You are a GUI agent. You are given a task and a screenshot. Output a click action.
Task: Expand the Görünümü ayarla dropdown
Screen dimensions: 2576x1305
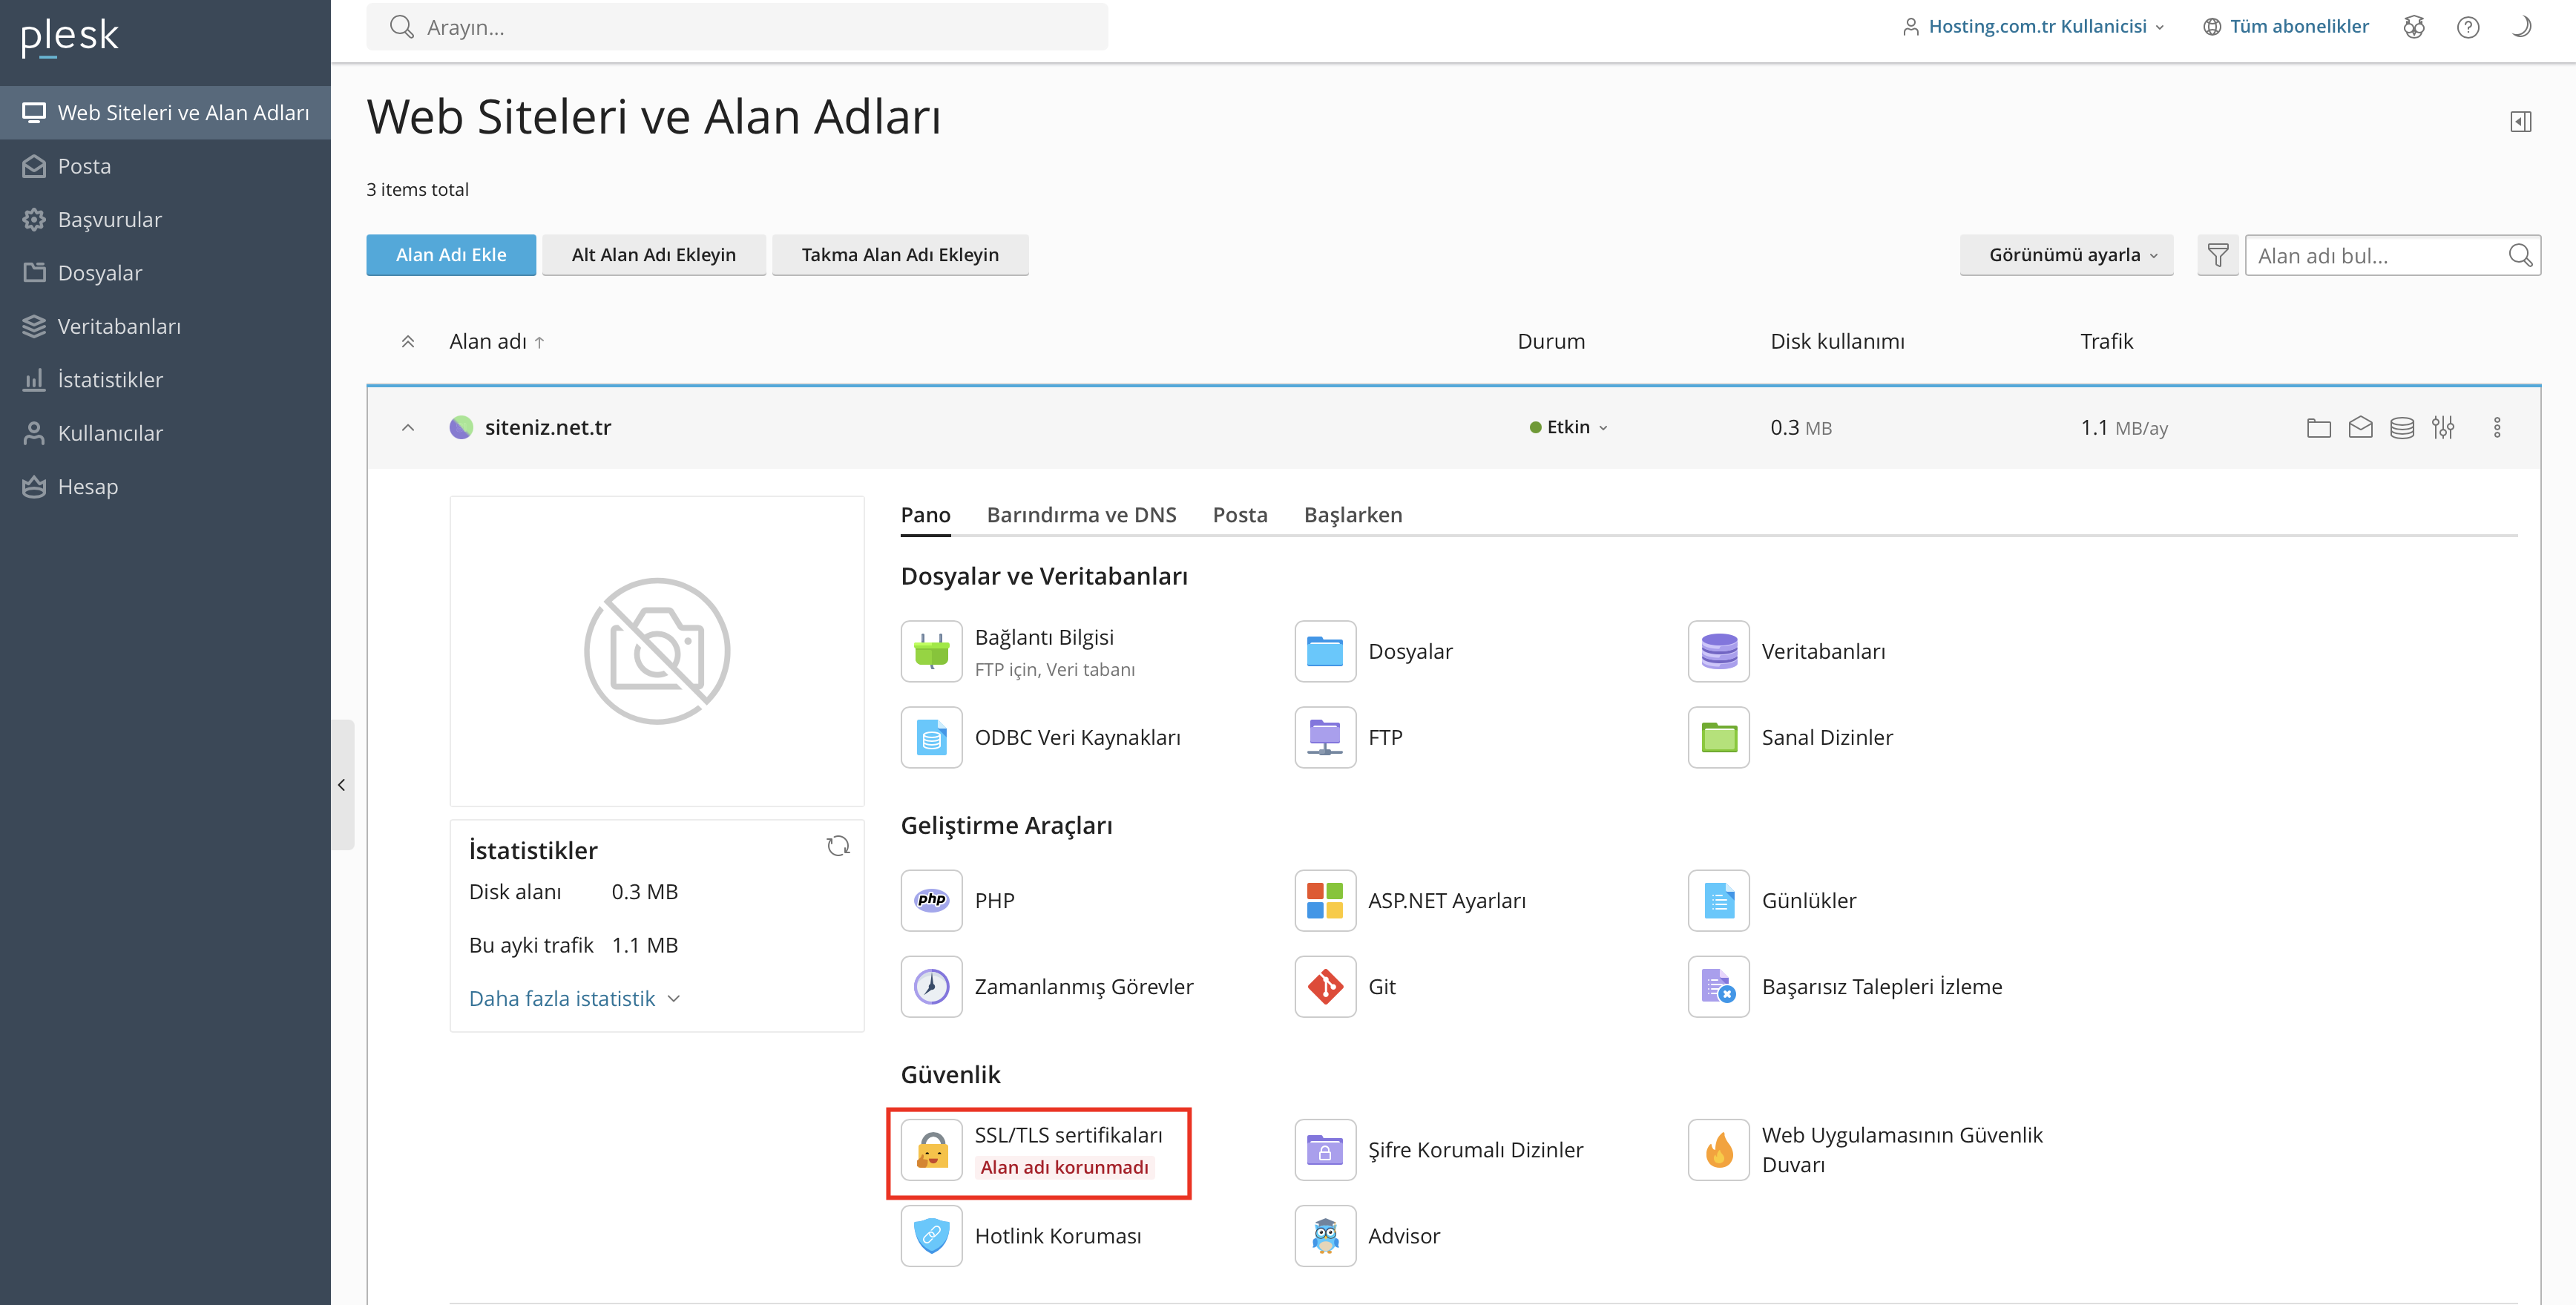point(2066,255)
